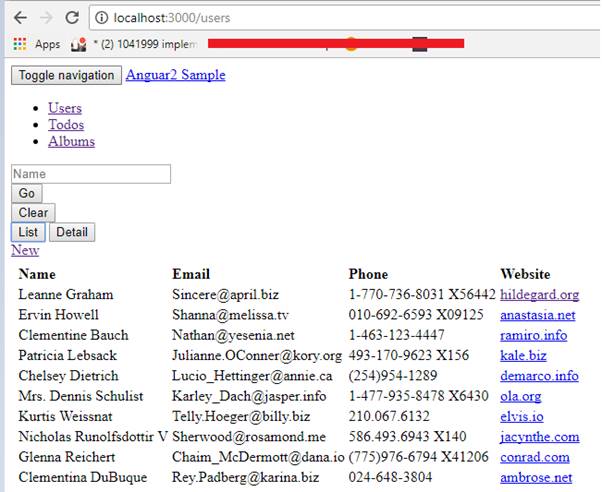Image resolution: width=602 pixels, height=492 pixels.
Task: Click the Phone column header
Action: (368, 274)
